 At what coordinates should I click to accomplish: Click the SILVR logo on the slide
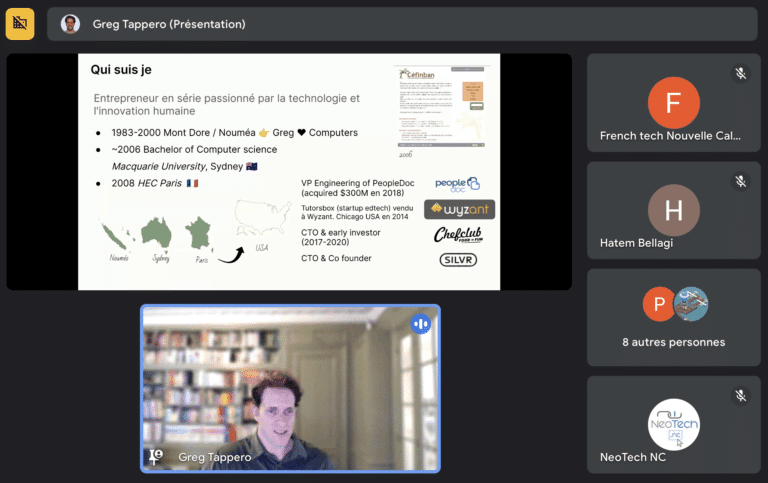coord(458,260)
